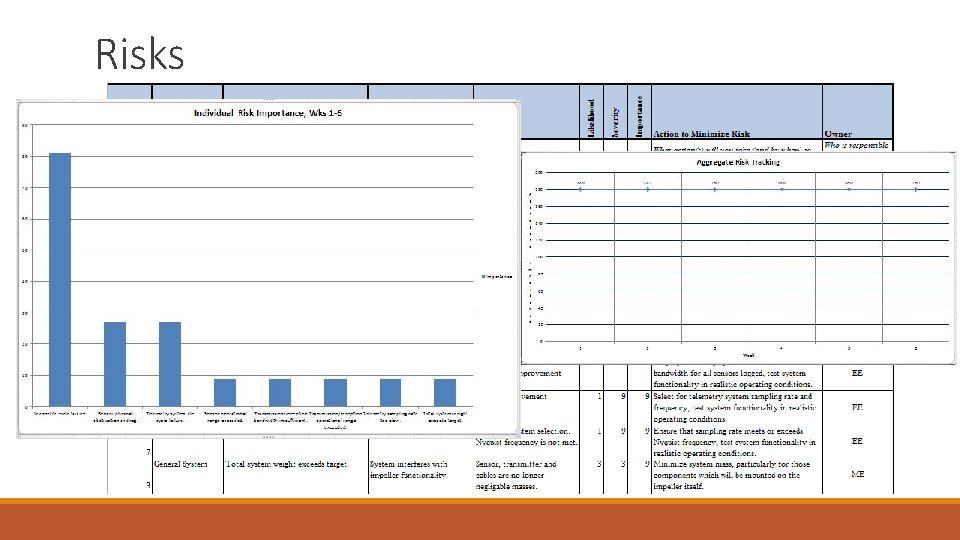Select the "Nyquist frequency is not met" text
The width and height of the screenshot is (960, 540).
527,442
